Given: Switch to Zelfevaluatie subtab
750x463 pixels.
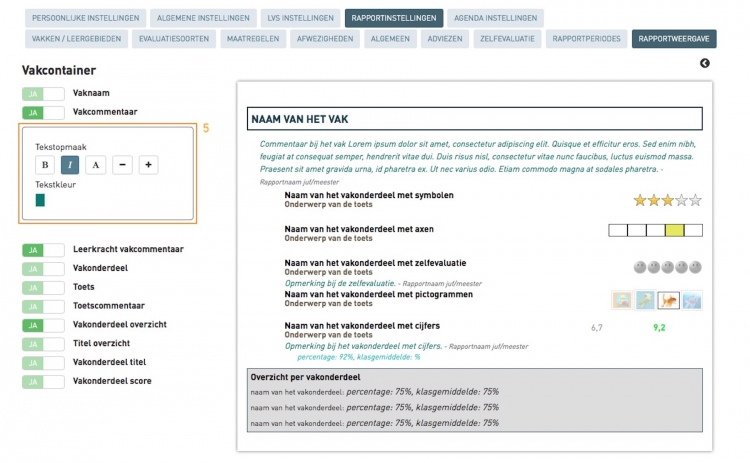Looking at the screenshot, I should pyautogui.click(x=507, y=39).
